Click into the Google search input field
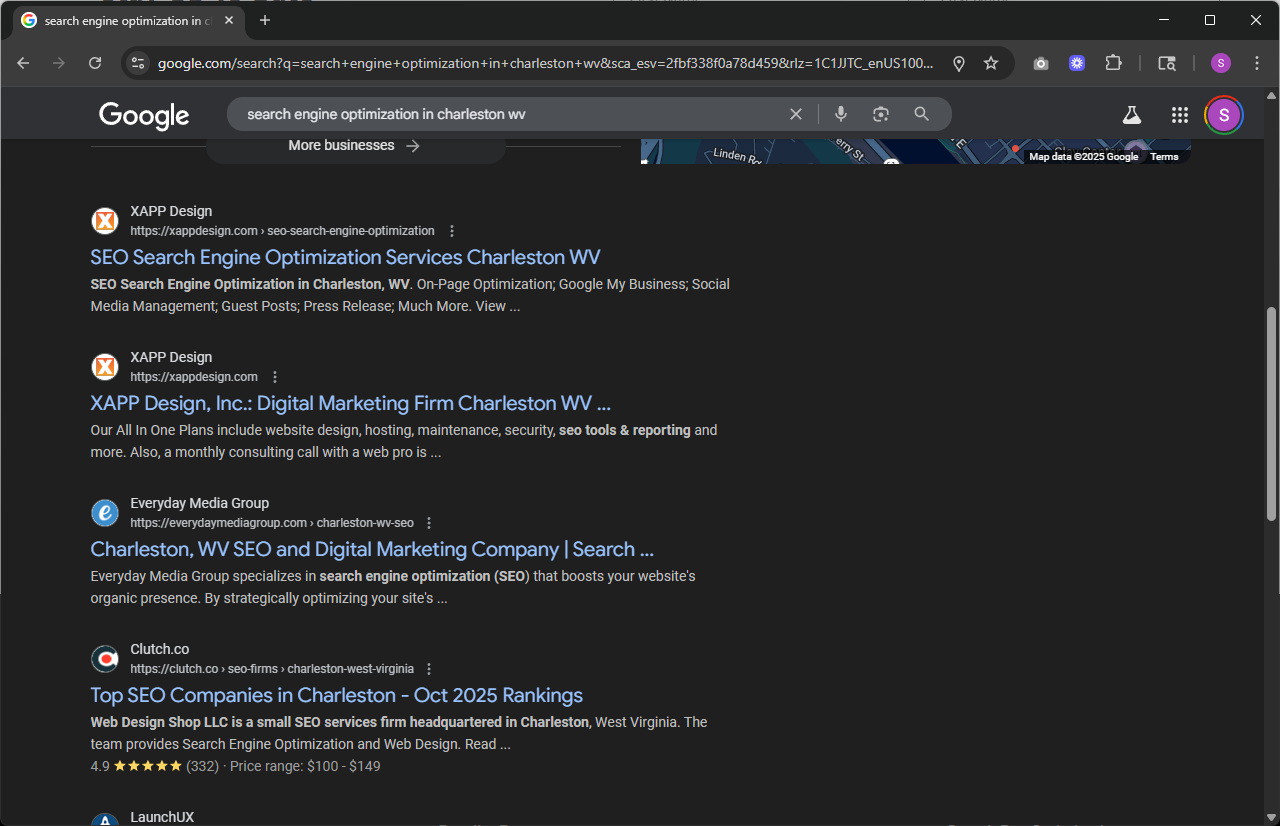Viewport: 1280px width, 826px height. (500, 114)
